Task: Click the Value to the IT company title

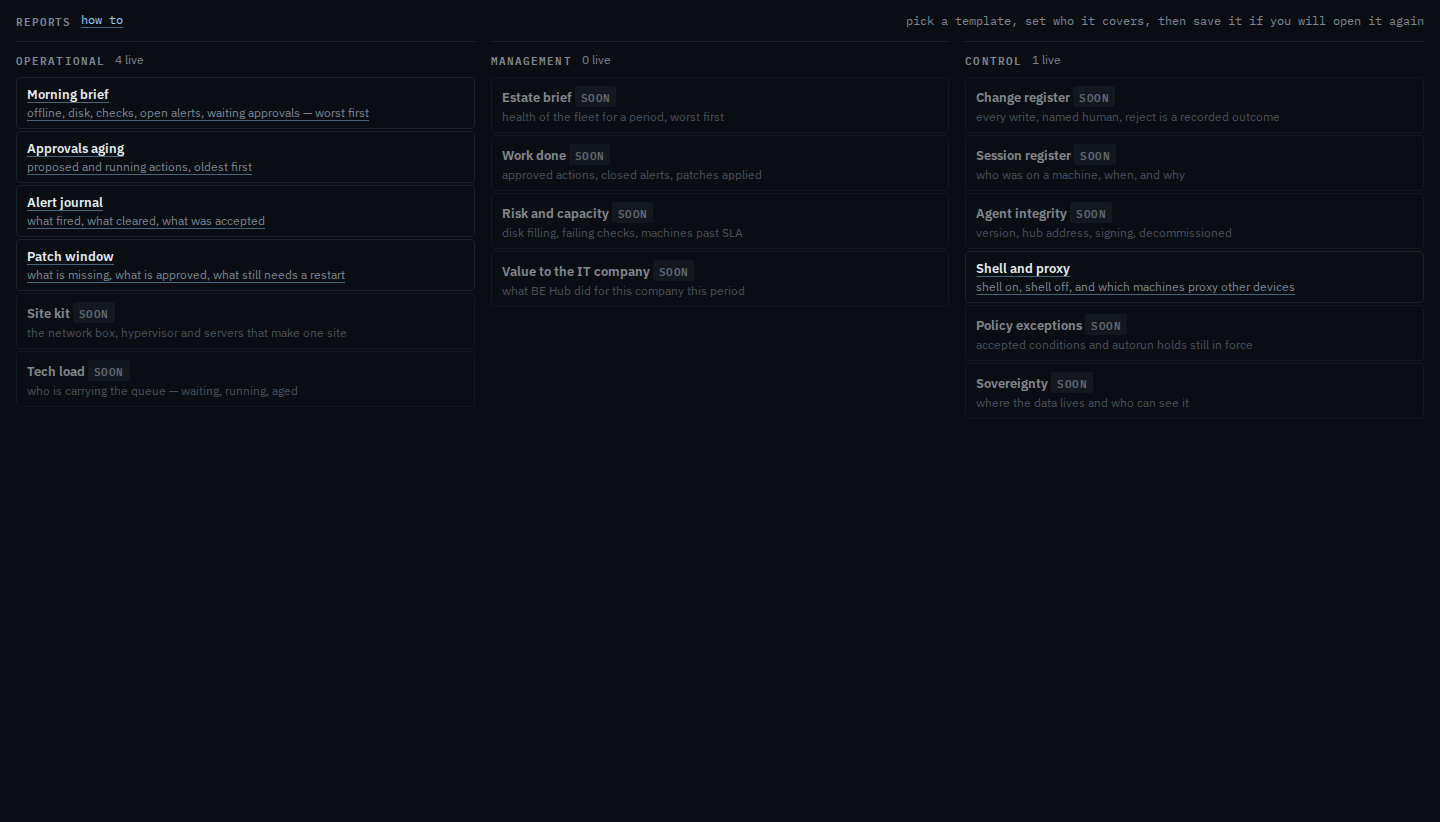Action: pyautogui.click(x=576, y=271)
